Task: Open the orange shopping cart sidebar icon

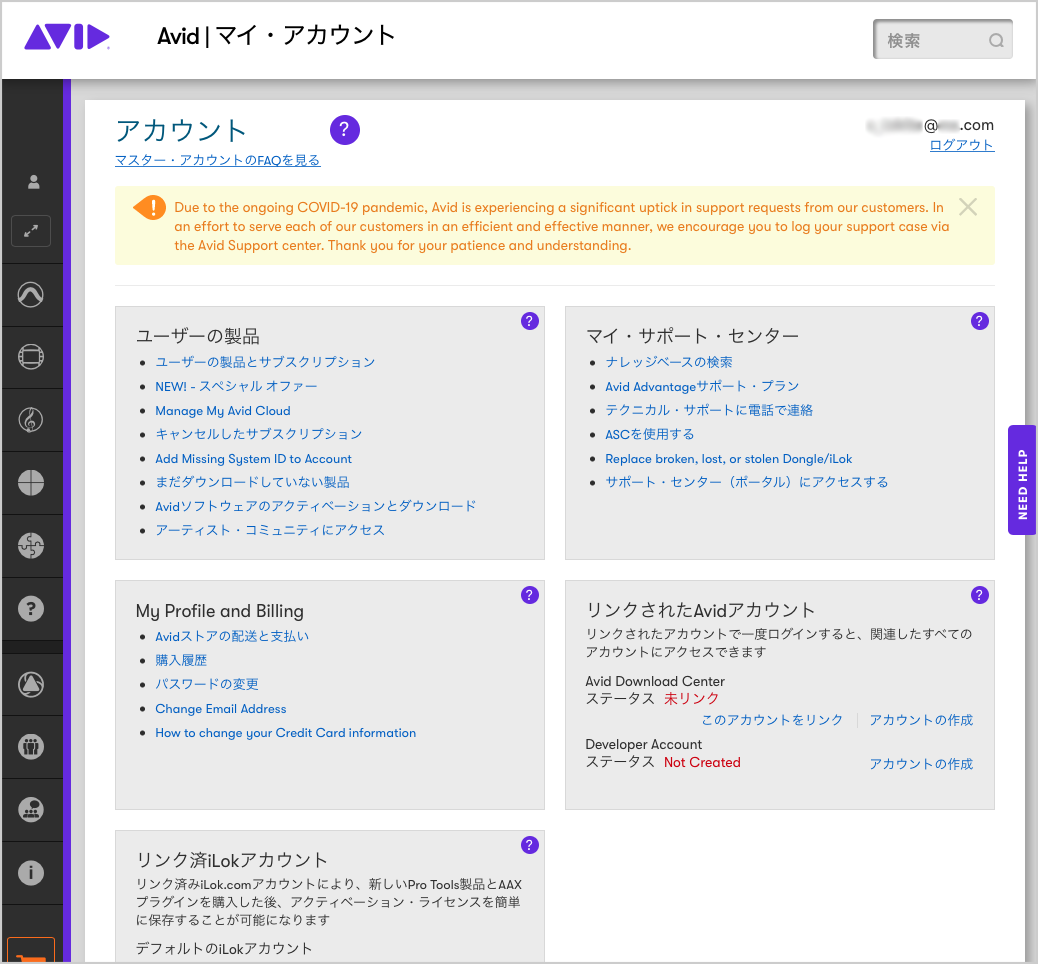Action: [x=30, y=951]
